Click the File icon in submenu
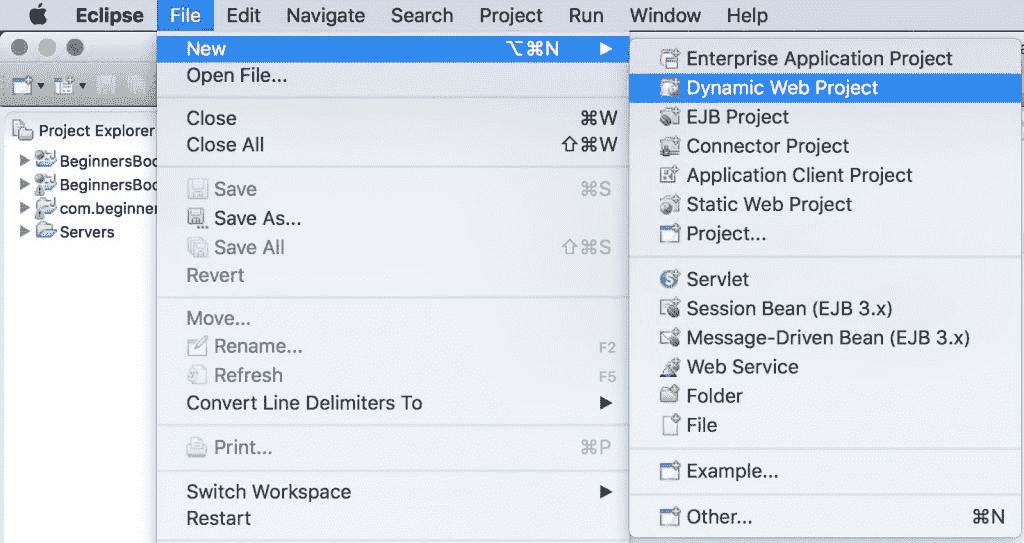The image size is (1024, 543). 671,425
